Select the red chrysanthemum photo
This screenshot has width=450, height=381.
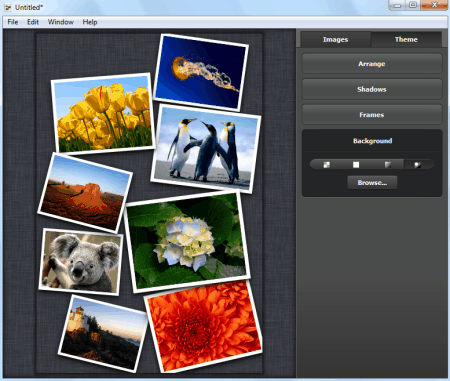point(203,327)
